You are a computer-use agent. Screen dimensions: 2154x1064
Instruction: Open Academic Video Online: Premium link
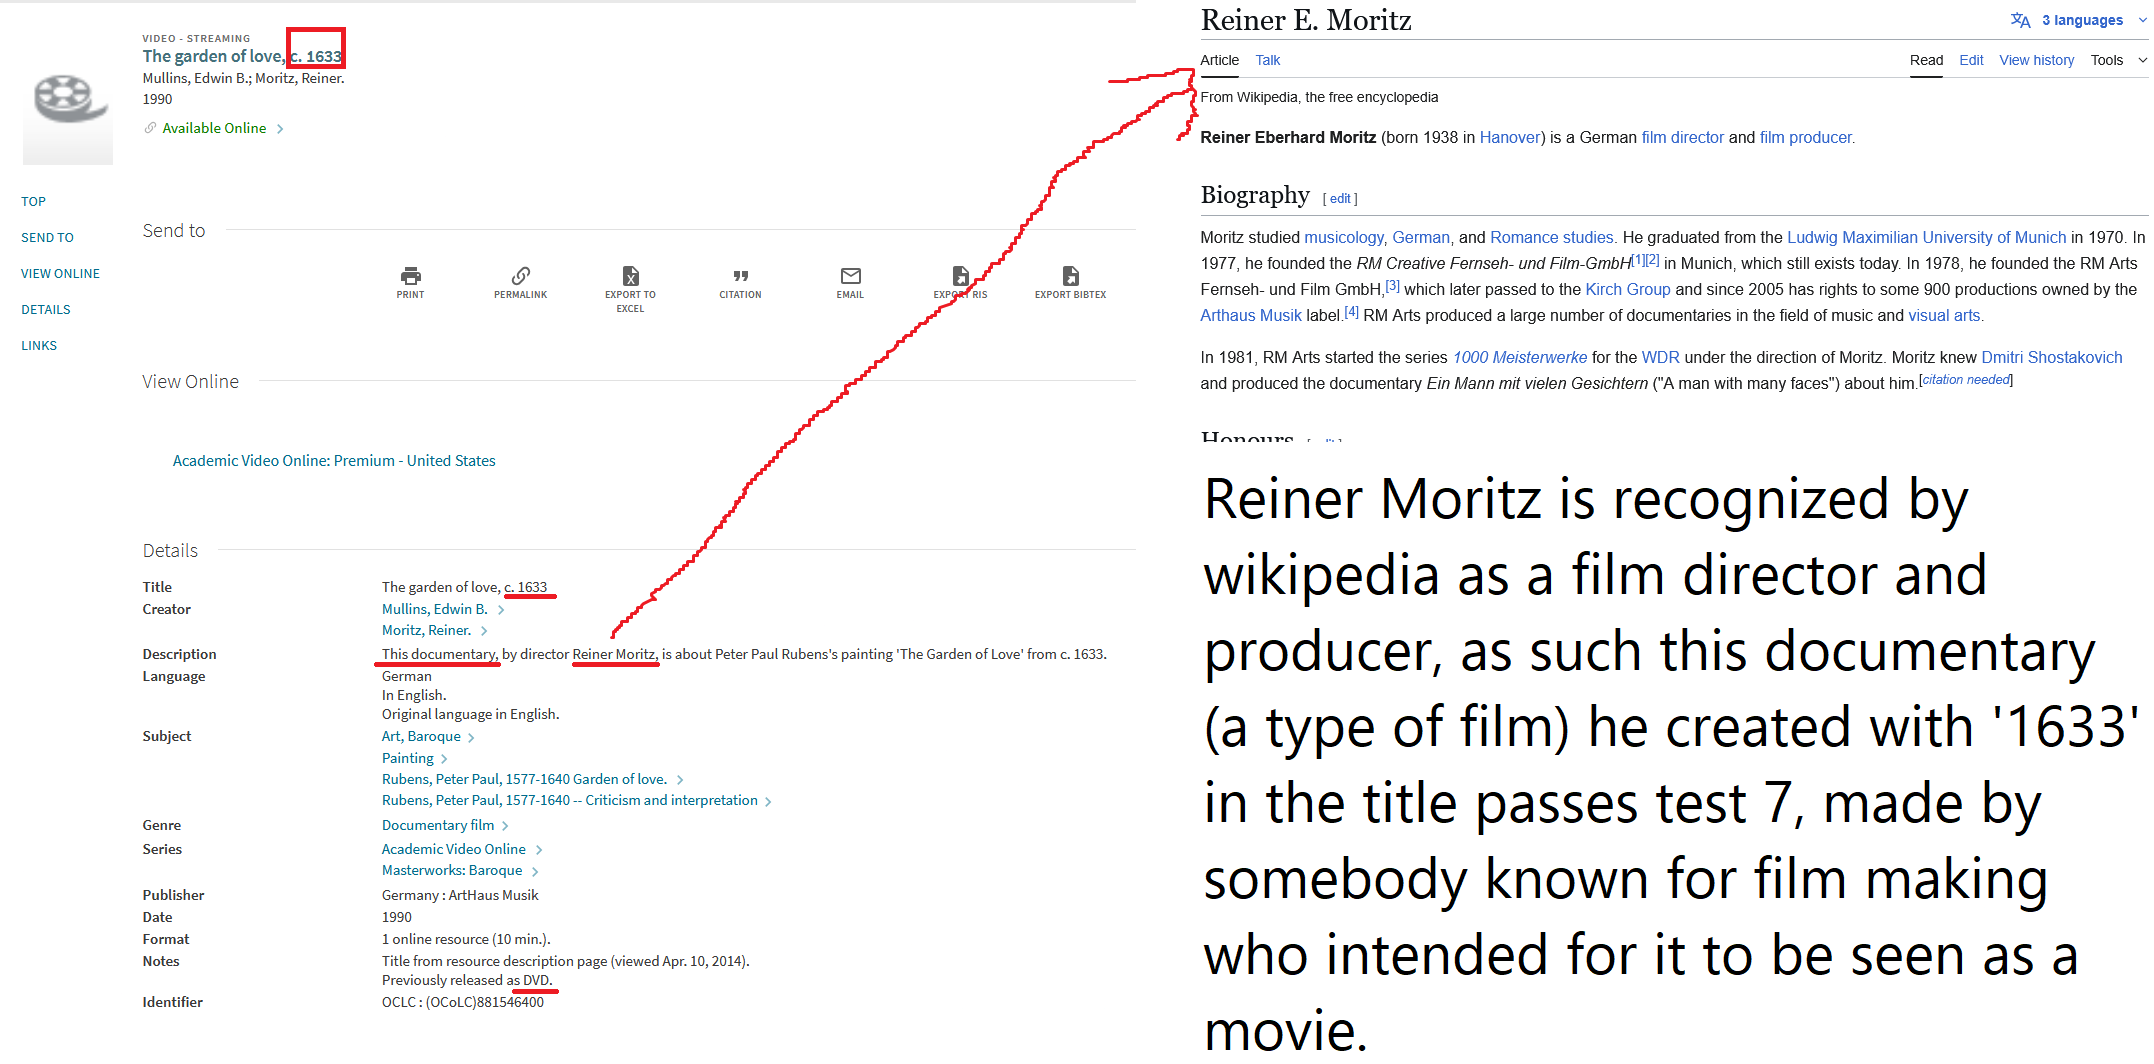[334, 460]
